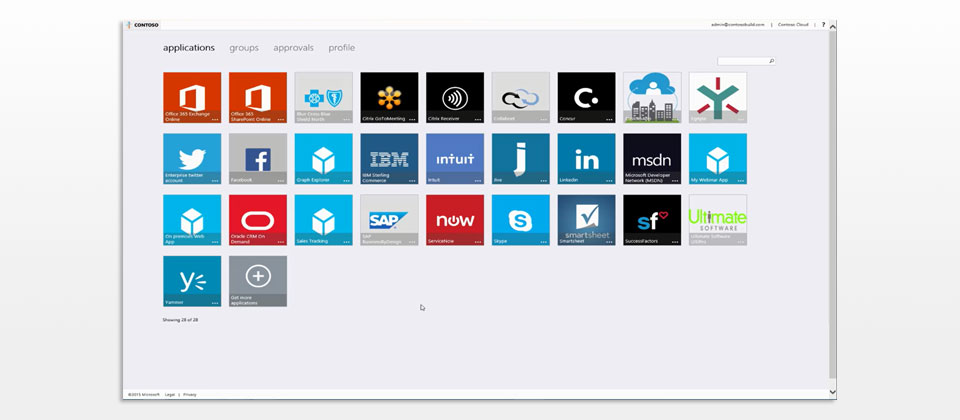Open the ellipsis menu on the Facebook tile
Image resolution: width=960 pixels, height=420 pixels.
(280, 181)
